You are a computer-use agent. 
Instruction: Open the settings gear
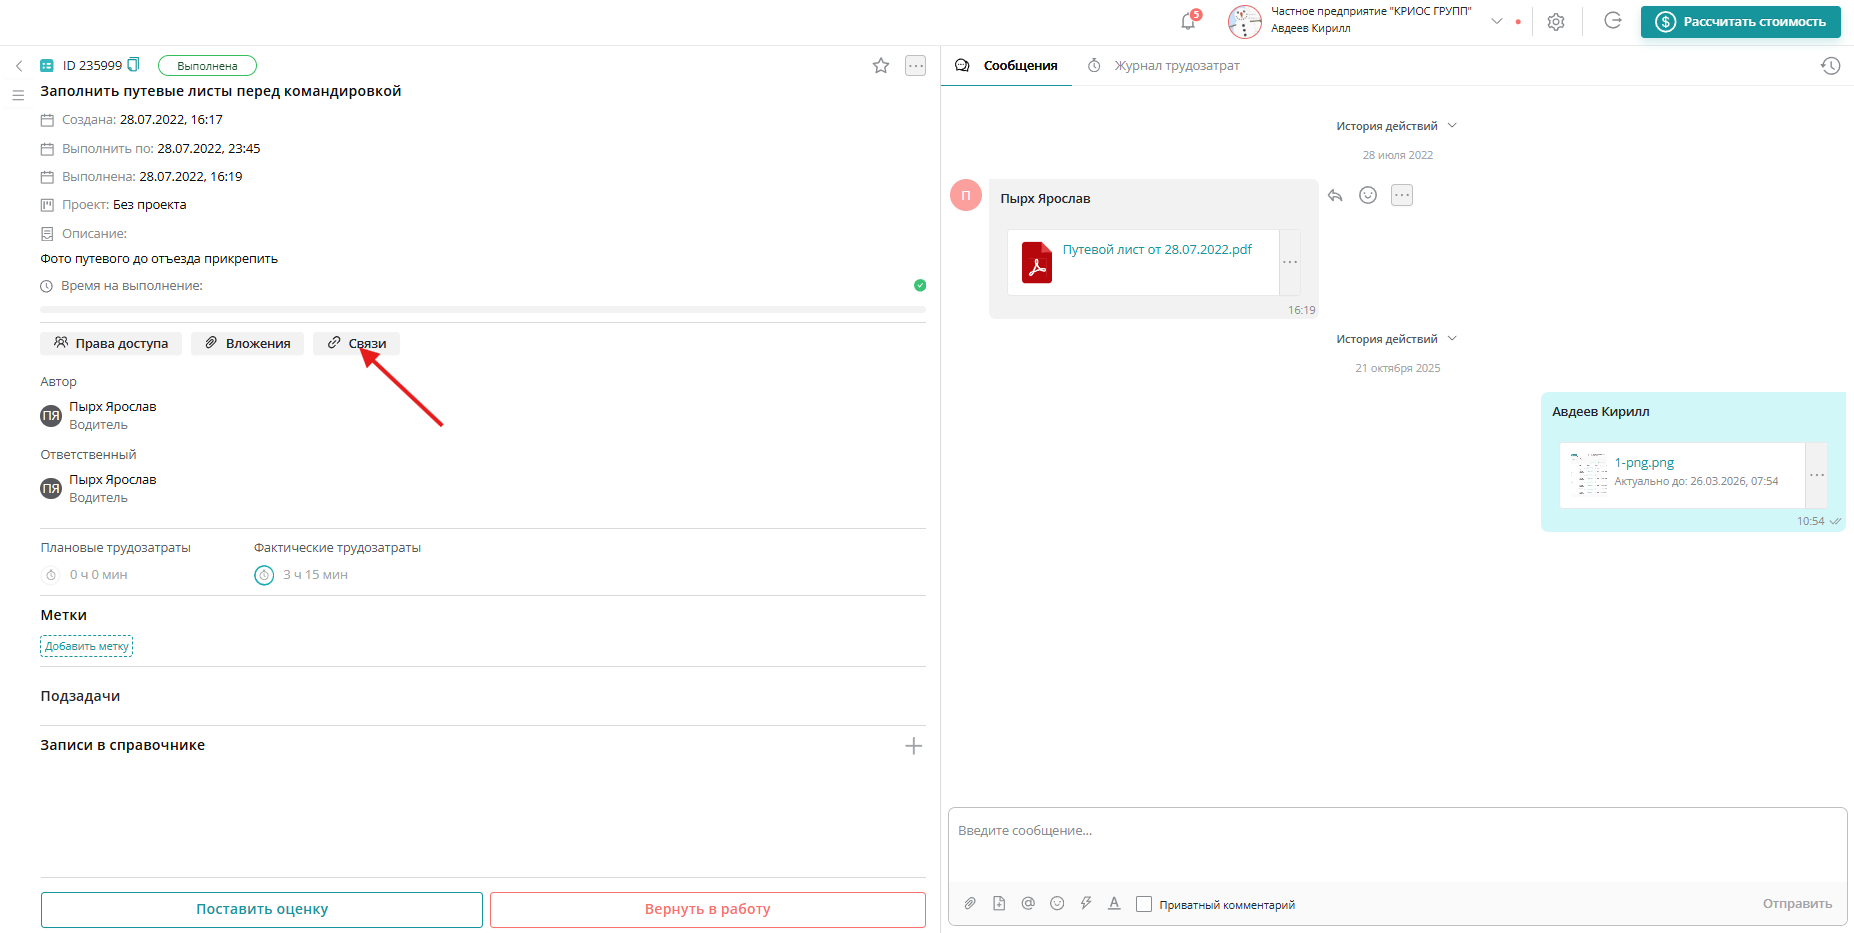[x=1555, y=22]
